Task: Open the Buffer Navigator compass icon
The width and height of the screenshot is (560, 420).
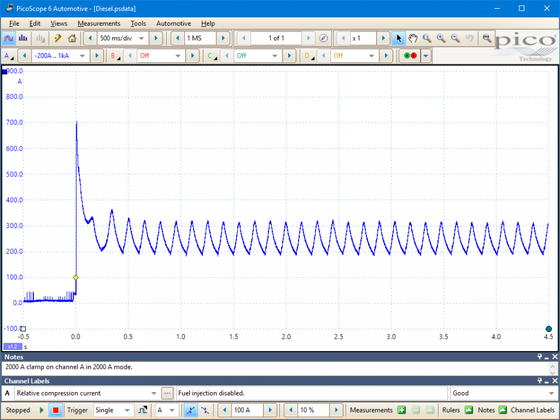Action: click(x=323, y=38)
